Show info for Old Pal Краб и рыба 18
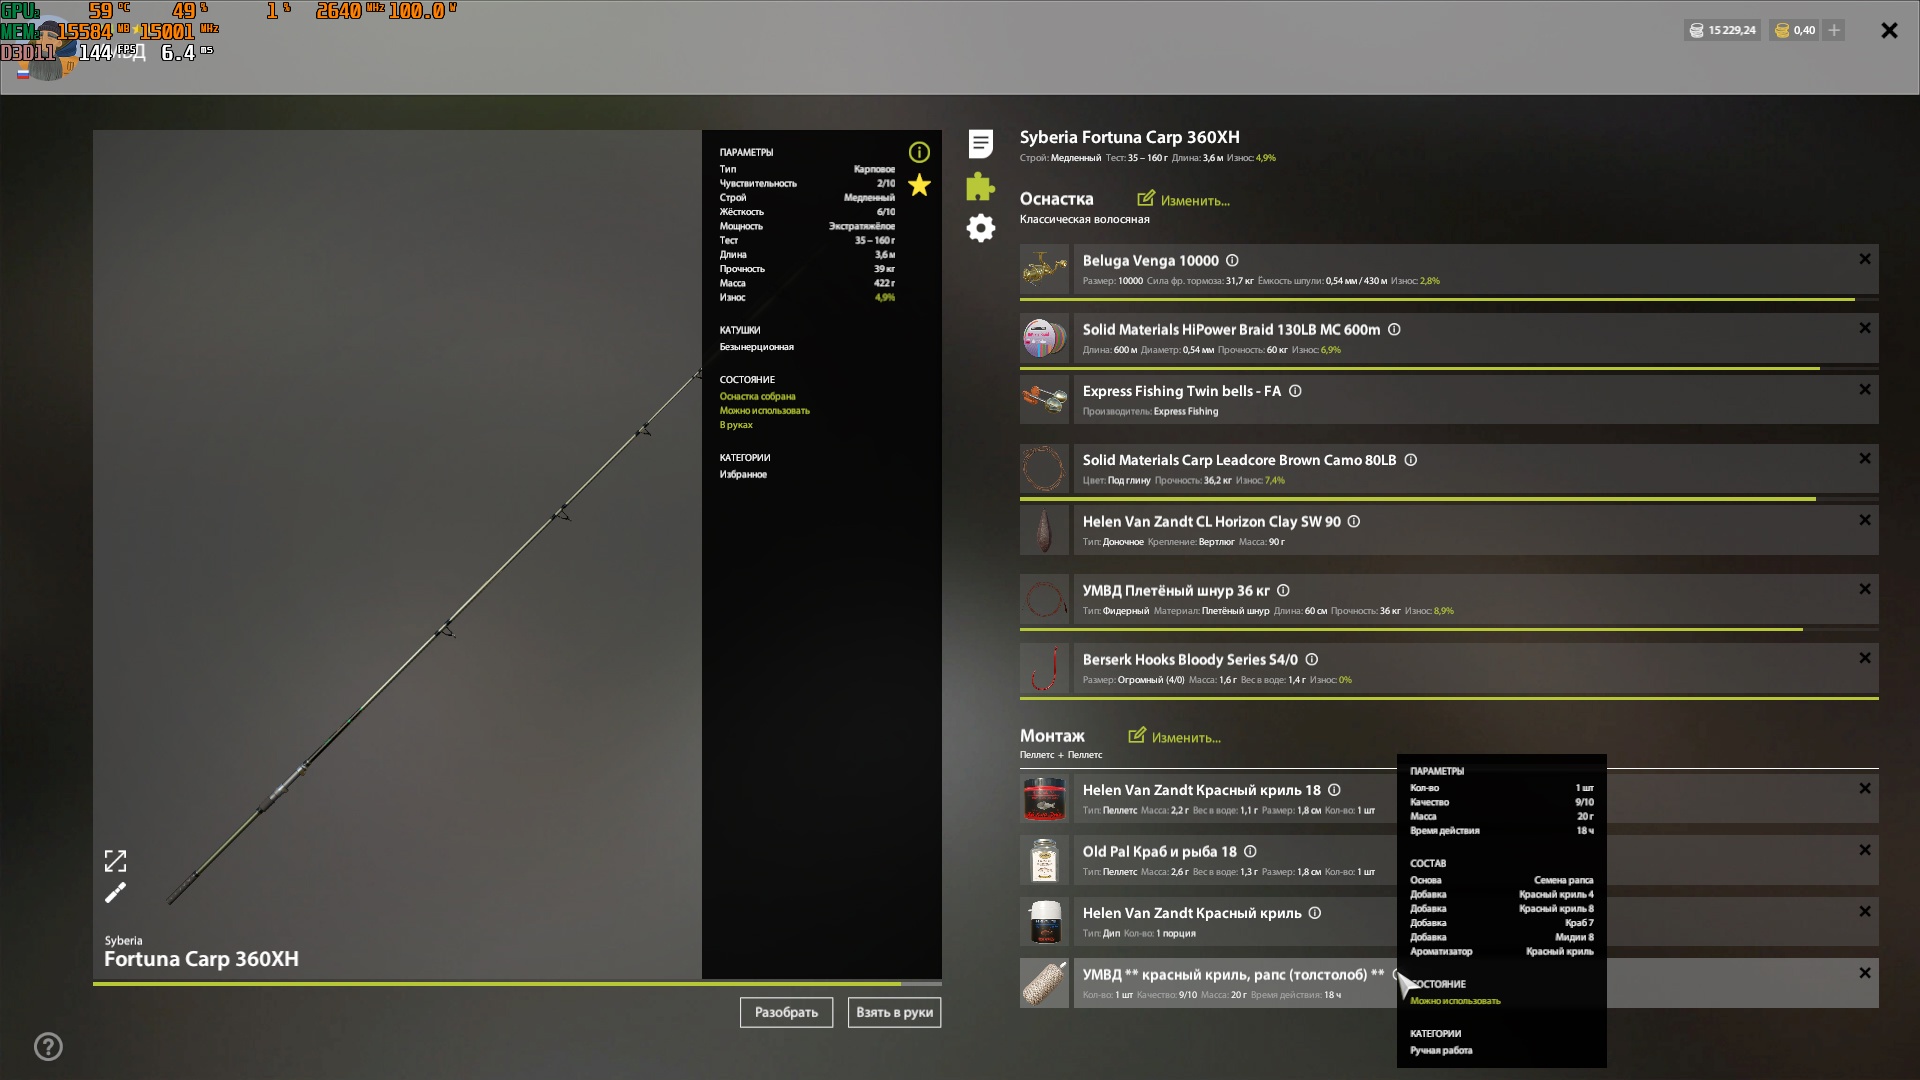 click(x=1250, y=851)
